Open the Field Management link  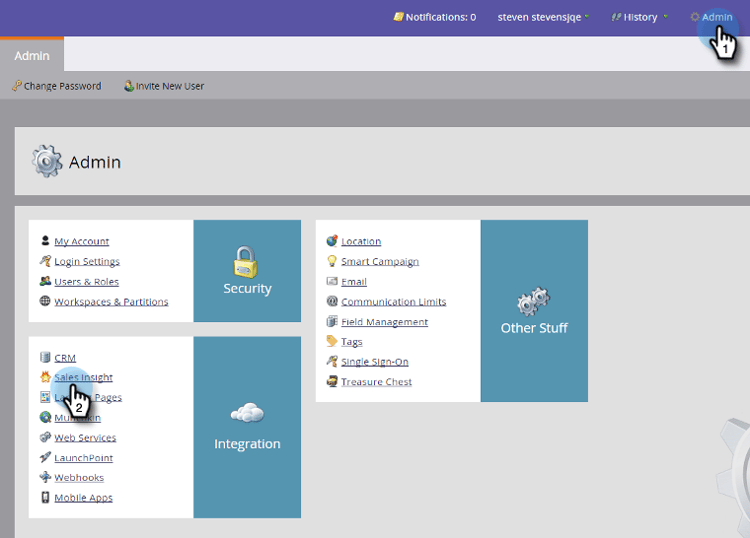(x=385, y=322)
